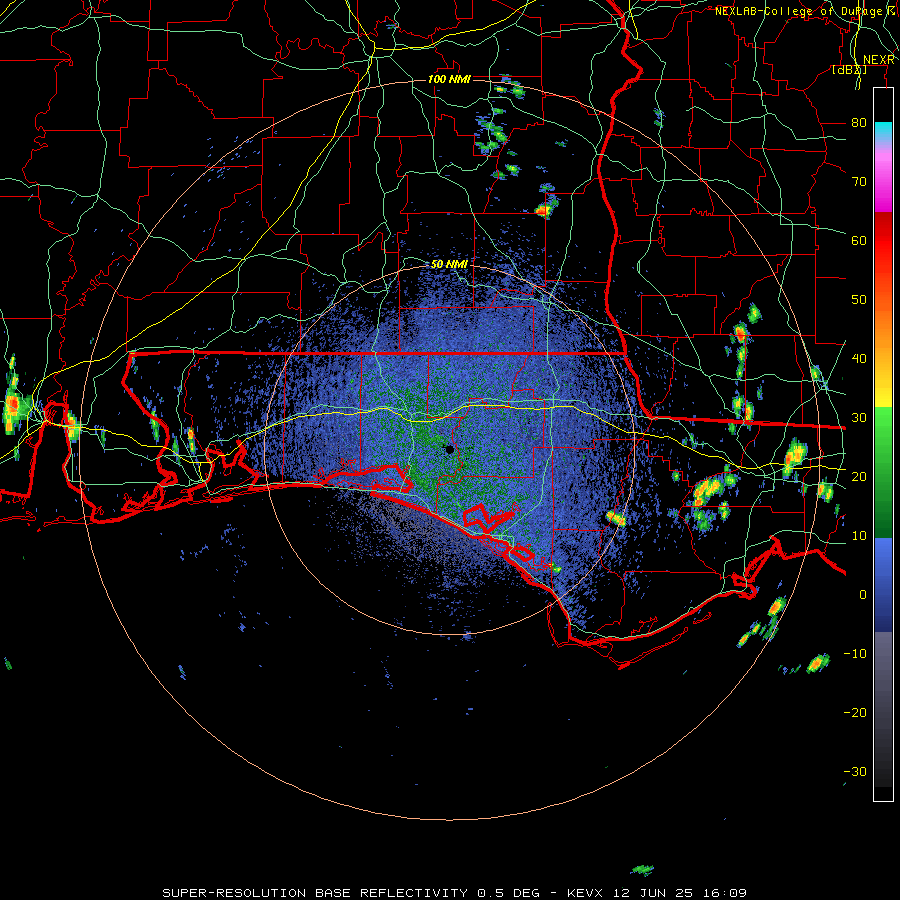
Task: Click the 80 value on dBZ scale
Action: pos(859,122)
